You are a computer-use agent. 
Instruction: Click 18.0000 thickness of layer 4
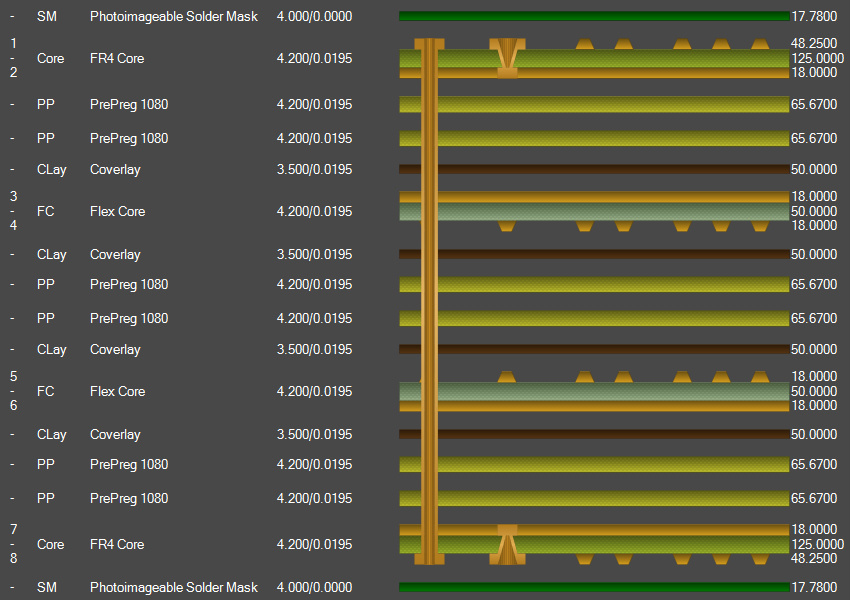pyautogui.click(x=814, y=225)
